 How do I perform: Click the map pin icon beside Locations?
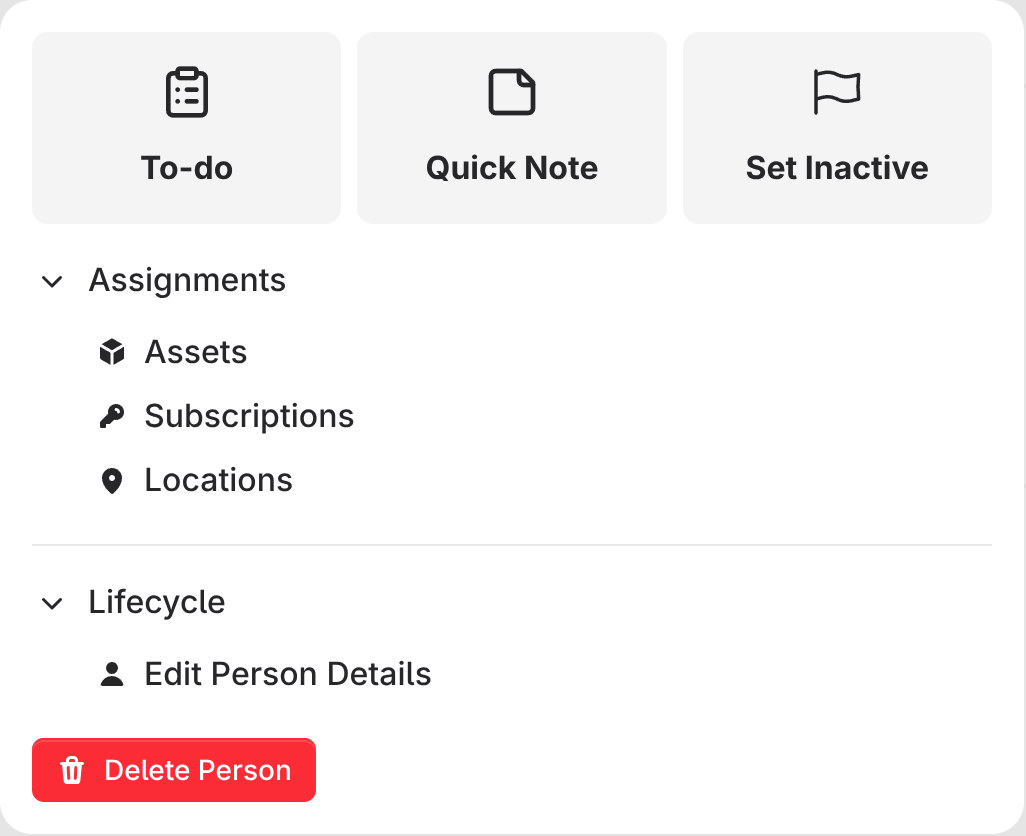pyautogui.click(x=112, y=481)
